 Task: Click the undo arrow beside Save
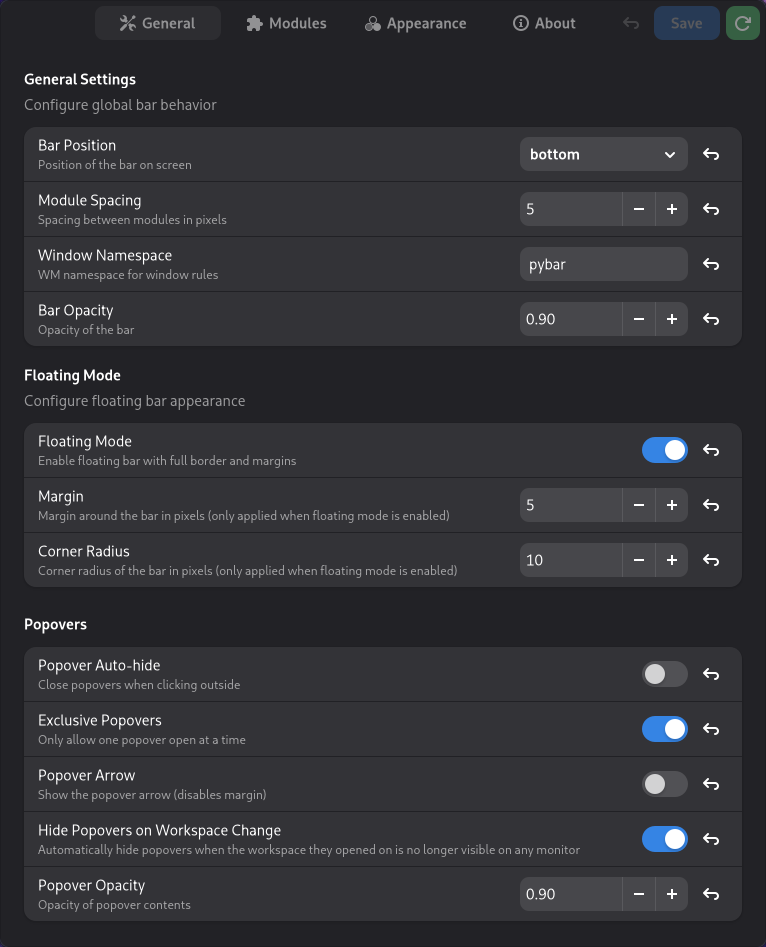click(x=631, y=23)
